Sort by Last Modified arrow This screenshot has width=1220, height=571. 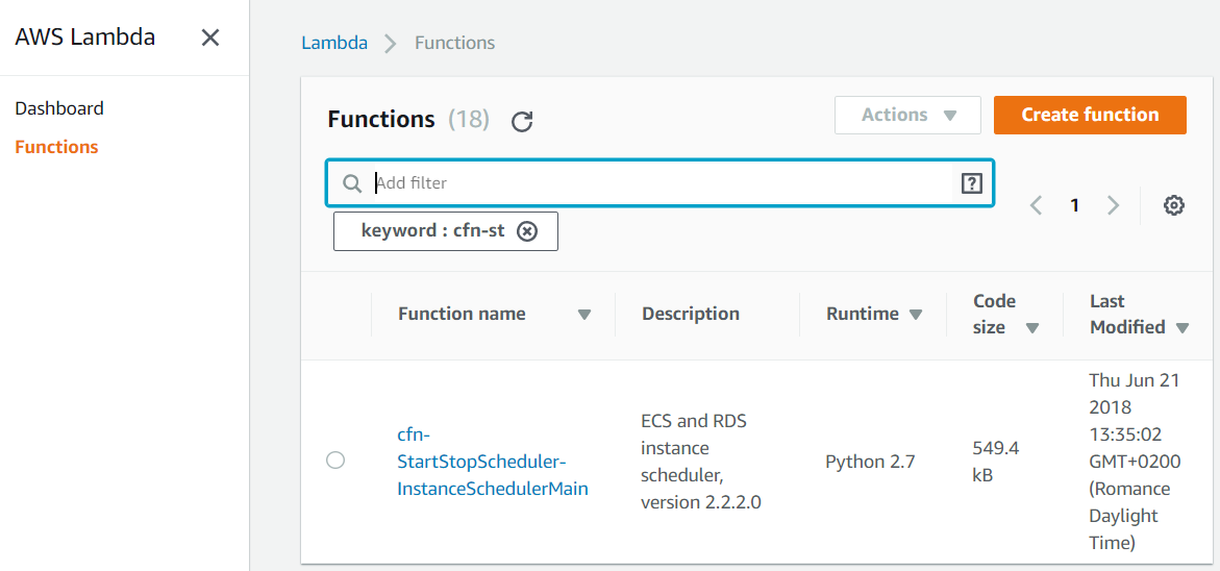(x=1183, y=328)
